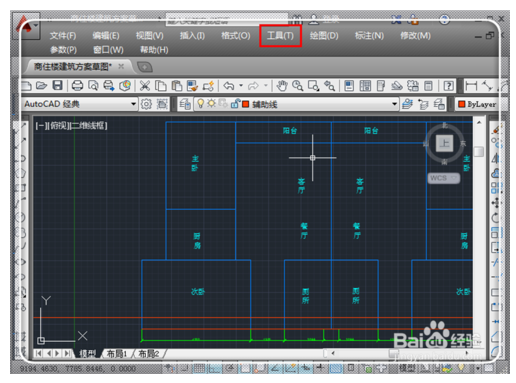Switch to the 布局1 layout tab
Screen dimensions: 516x383
point(117,353)
